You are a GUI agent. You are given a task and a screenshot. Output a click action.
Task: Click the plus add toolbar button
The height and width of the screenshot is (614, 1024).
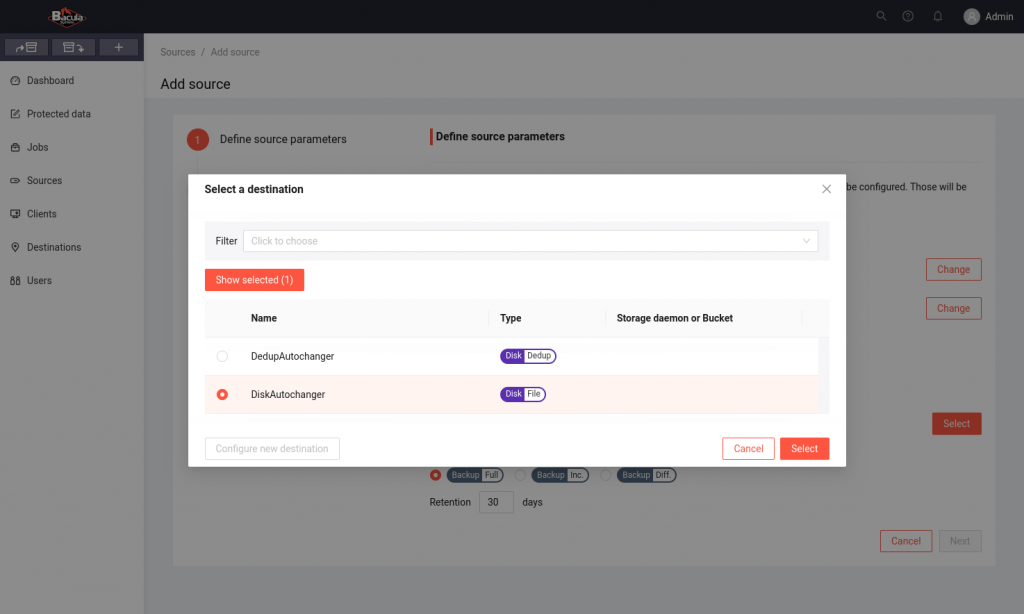(118, 47)
